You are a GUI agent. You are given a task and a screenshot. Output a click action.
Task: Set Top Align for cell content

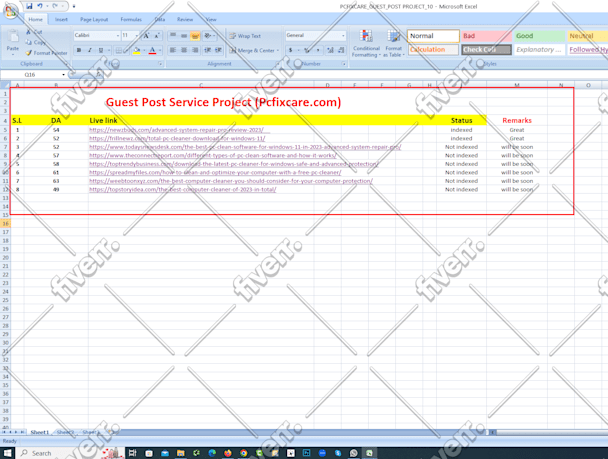[173, 36]
